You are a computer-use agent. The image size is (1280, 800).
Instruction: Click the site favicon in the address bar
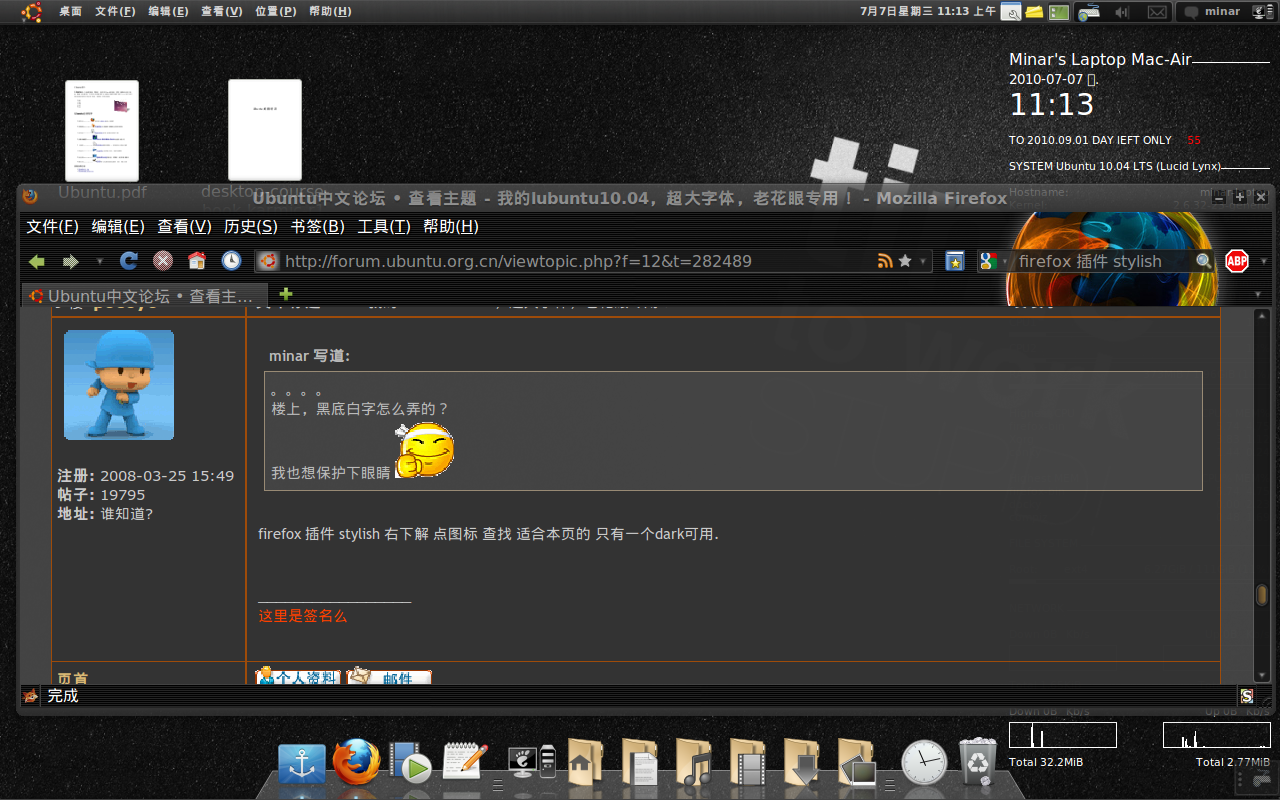(267, 261)
